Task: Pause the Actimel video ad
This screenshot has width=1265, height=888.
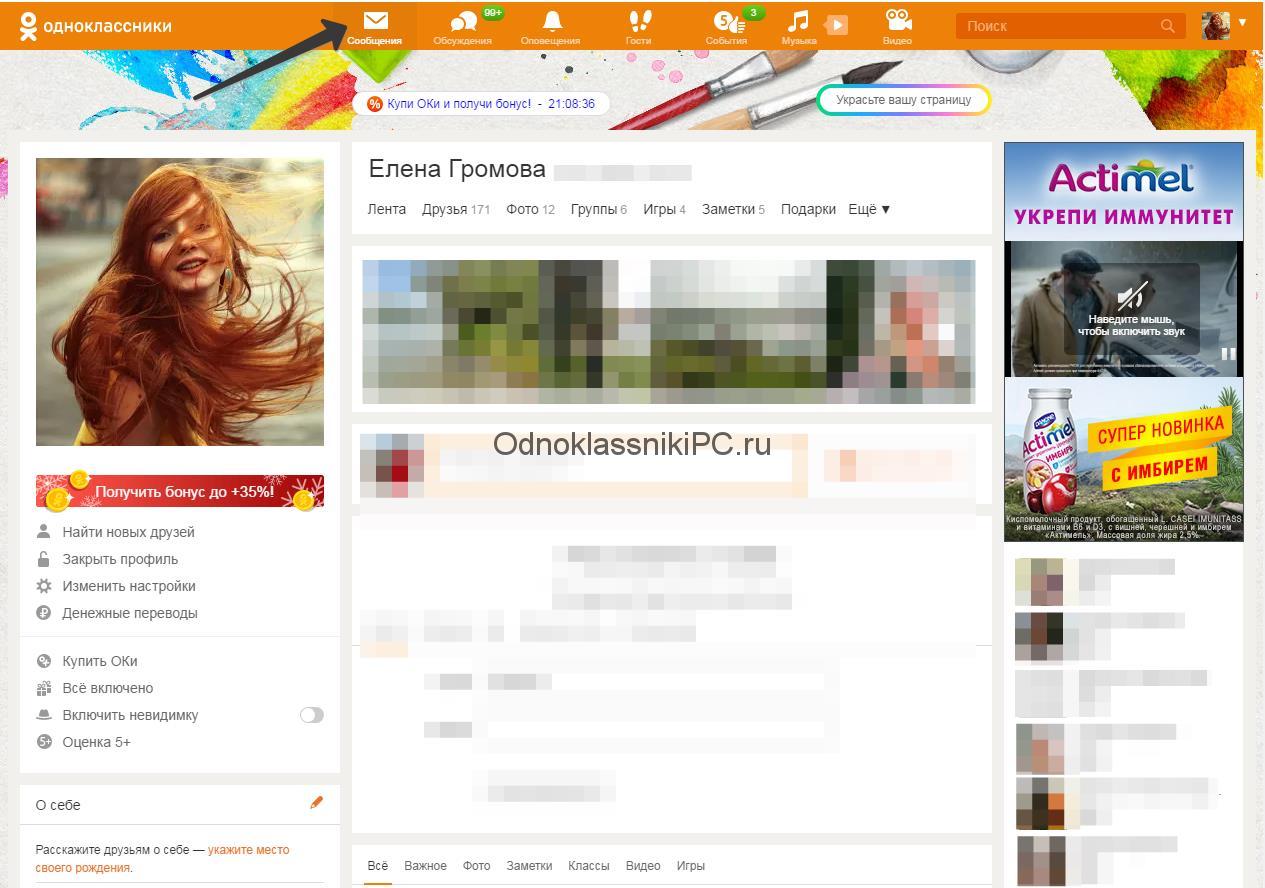Action: pyautogui.click(x=1228, y=354)
